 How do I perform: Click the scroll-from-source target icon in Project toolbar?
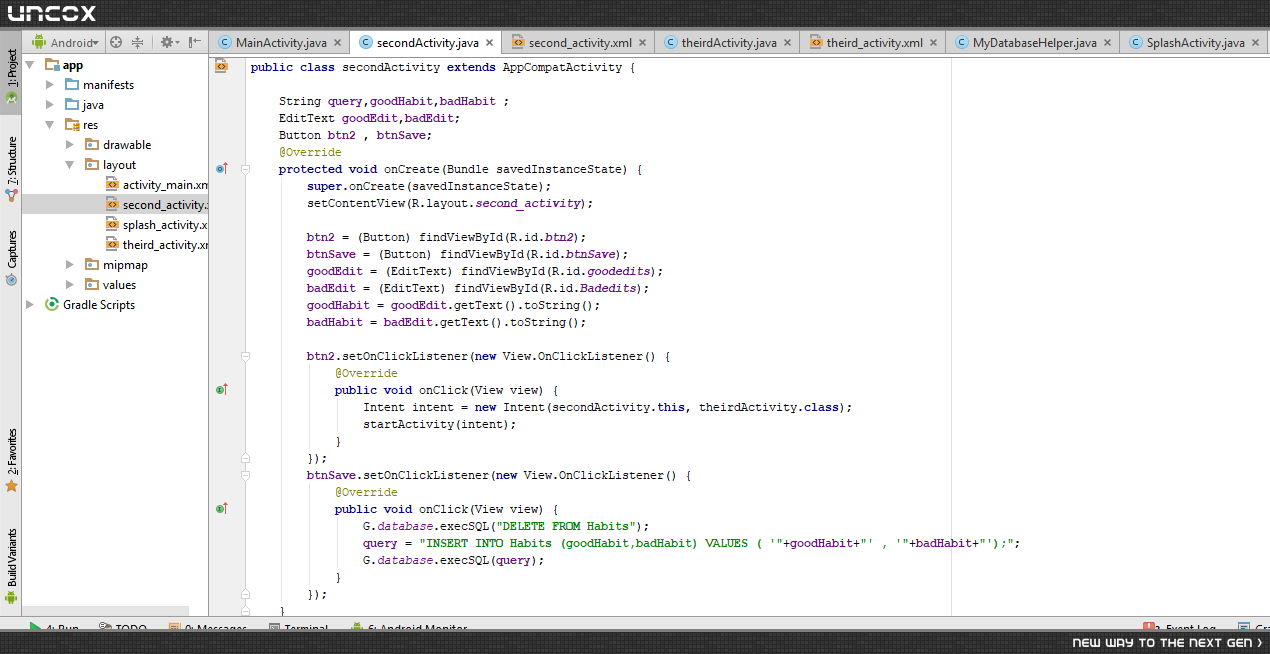tap(116, 42)
